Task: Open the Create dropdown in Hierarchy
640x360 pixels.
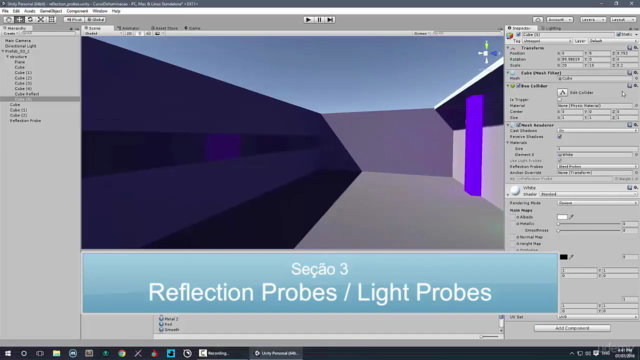Action: coord(10,33)
